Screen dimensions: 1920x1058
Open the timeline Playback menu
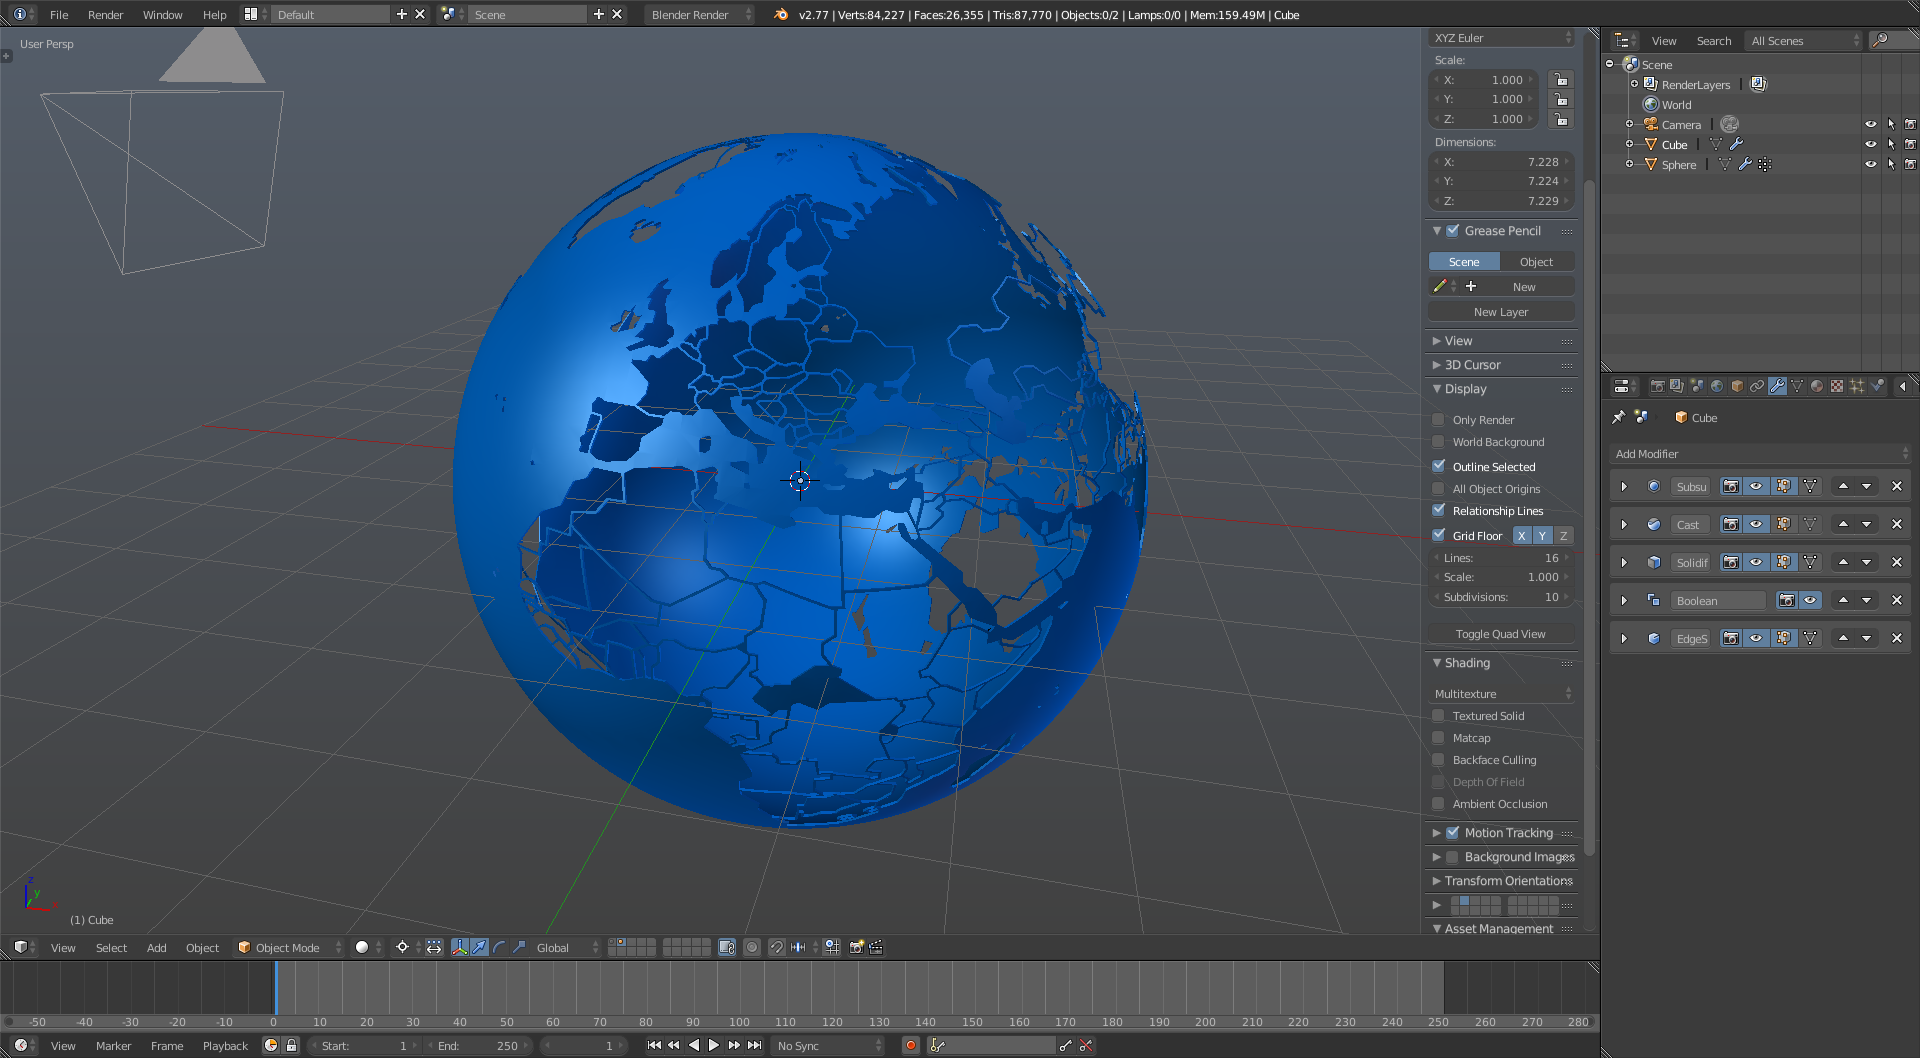click(225, 1045)
